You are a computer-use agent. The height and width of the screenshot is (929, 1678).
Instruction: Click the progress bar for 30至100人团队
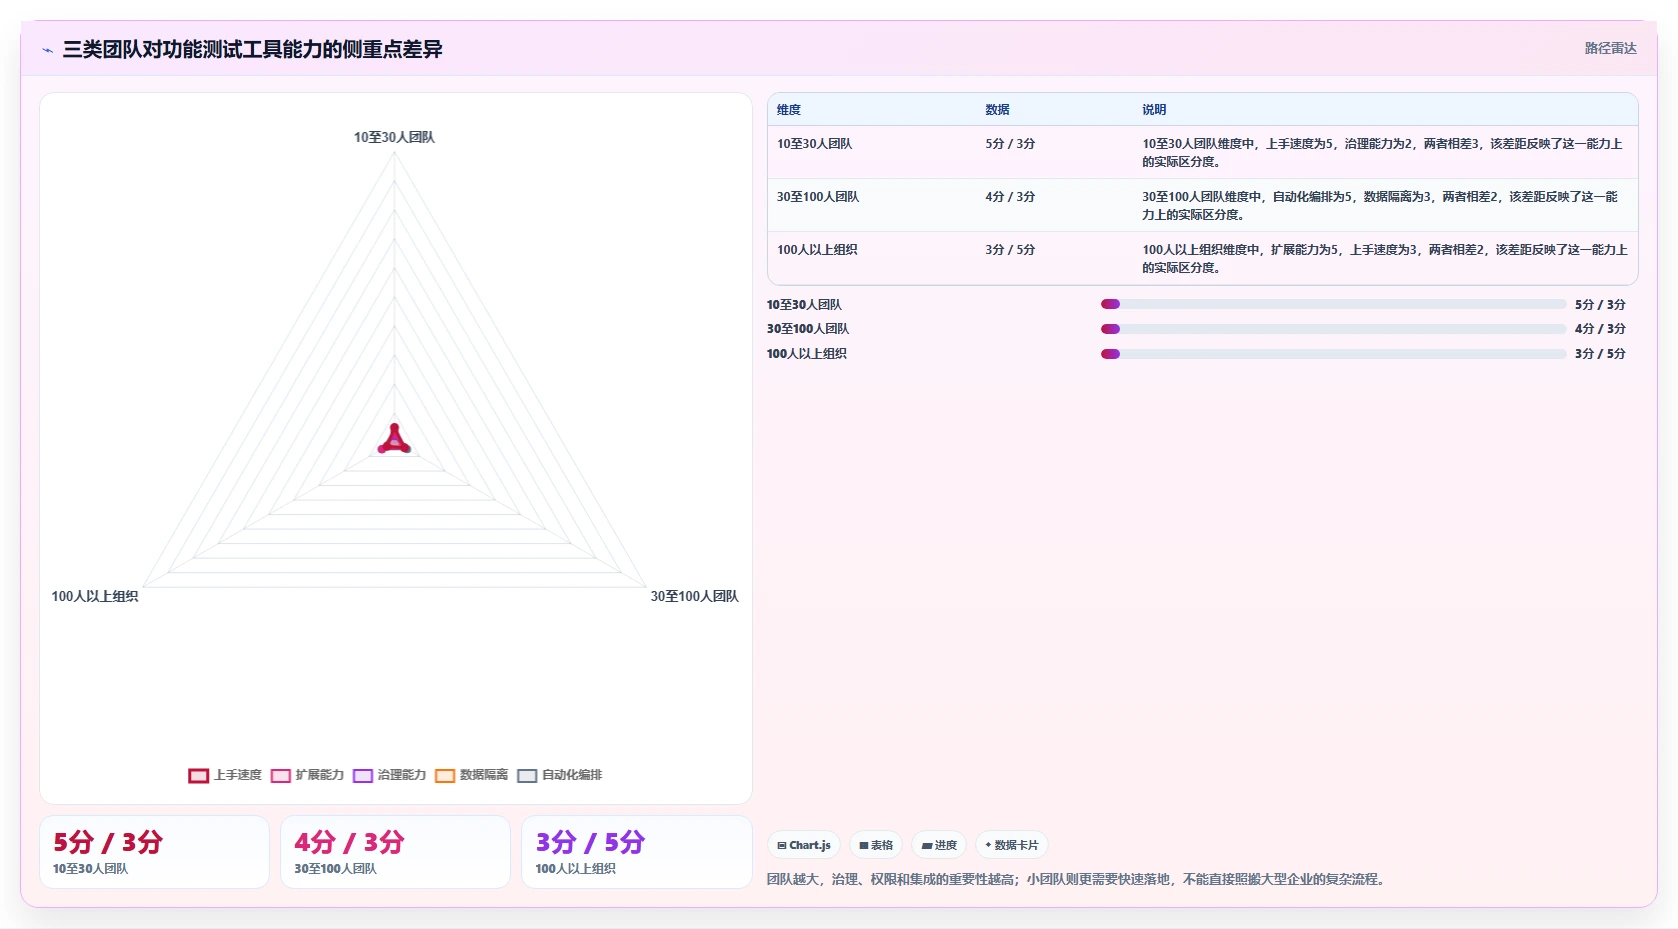tap(1333, 329)
